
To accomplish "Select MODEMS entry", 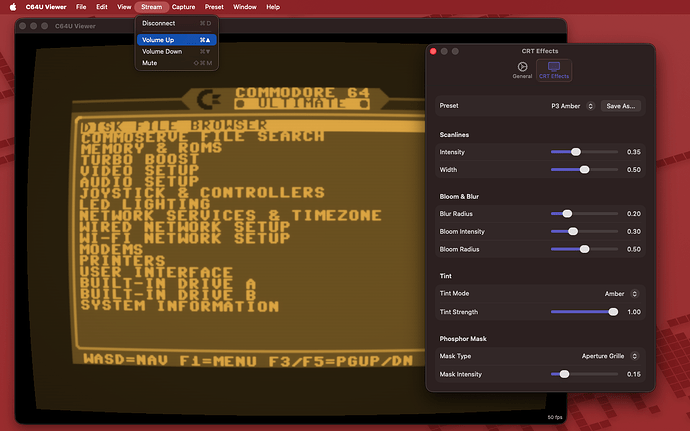I will coord(111,250).
